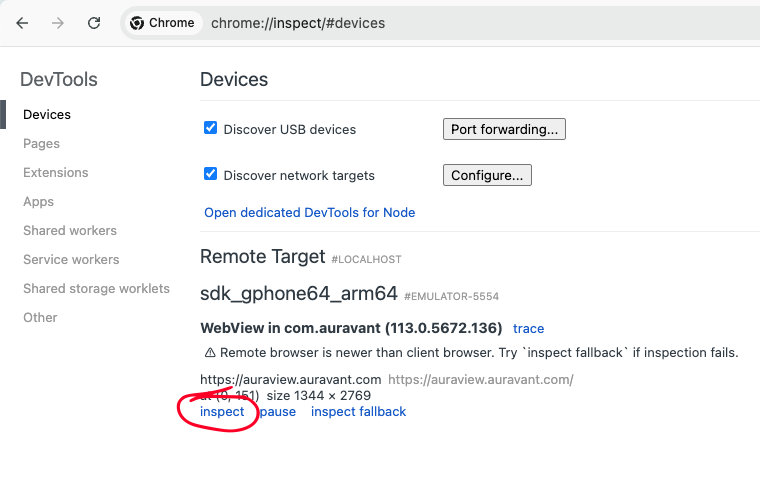Click the Chrome logo chip in address bar
Viewport: 760px width, 488px height.
click(x=162, y=23)
